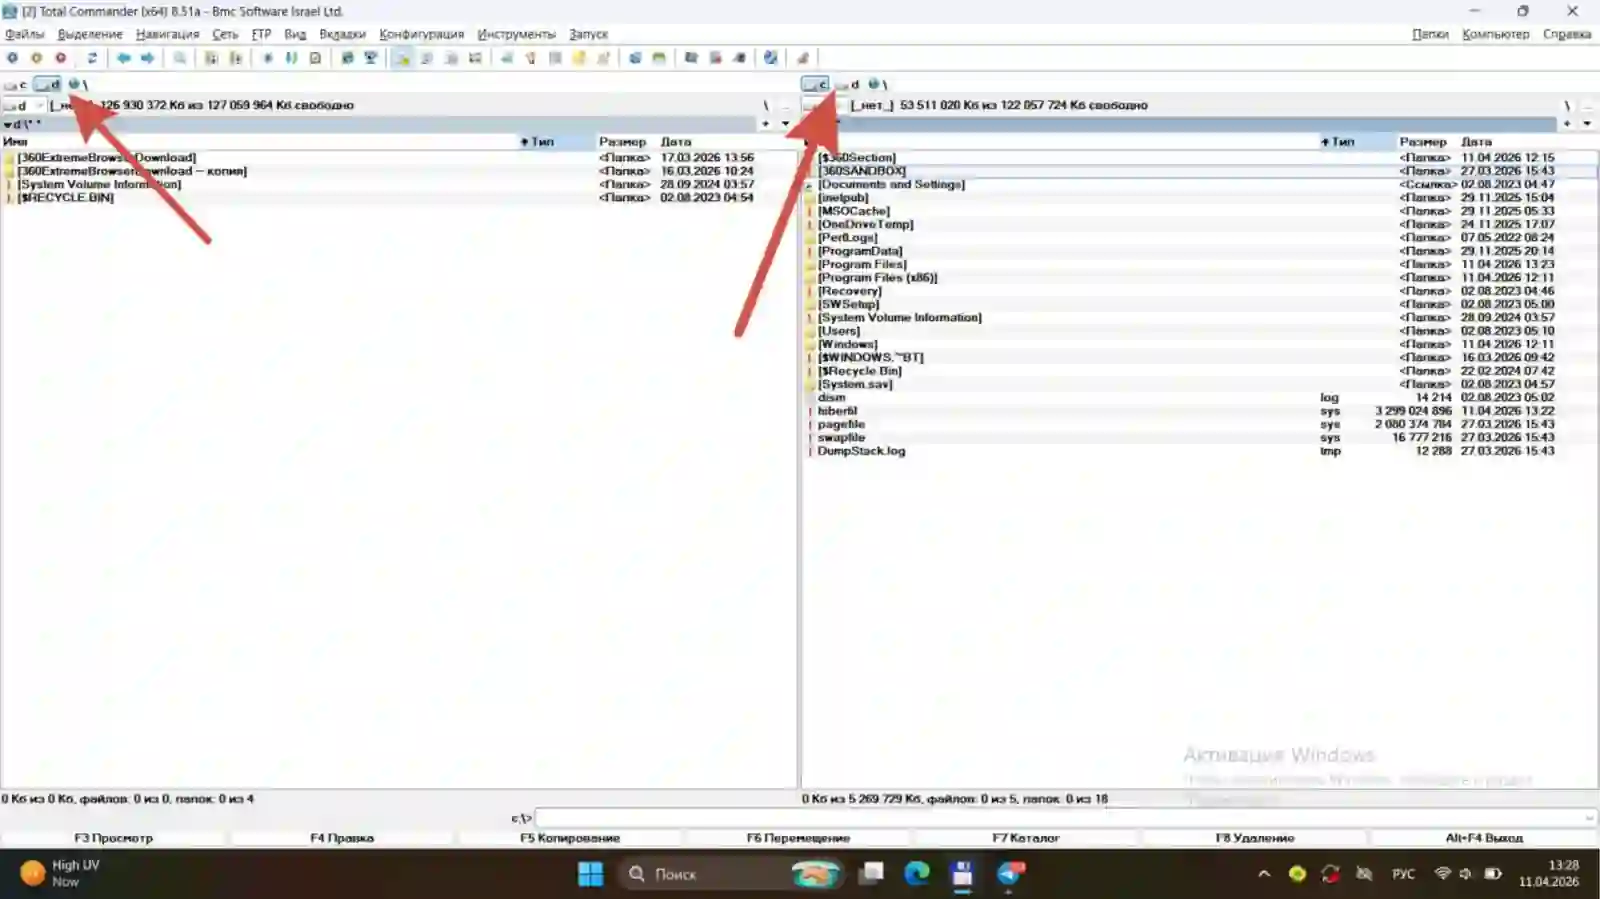The image size is (1600, 899).
Task: Click the red gear toolbar icon
Action: [x=60, y=58]
